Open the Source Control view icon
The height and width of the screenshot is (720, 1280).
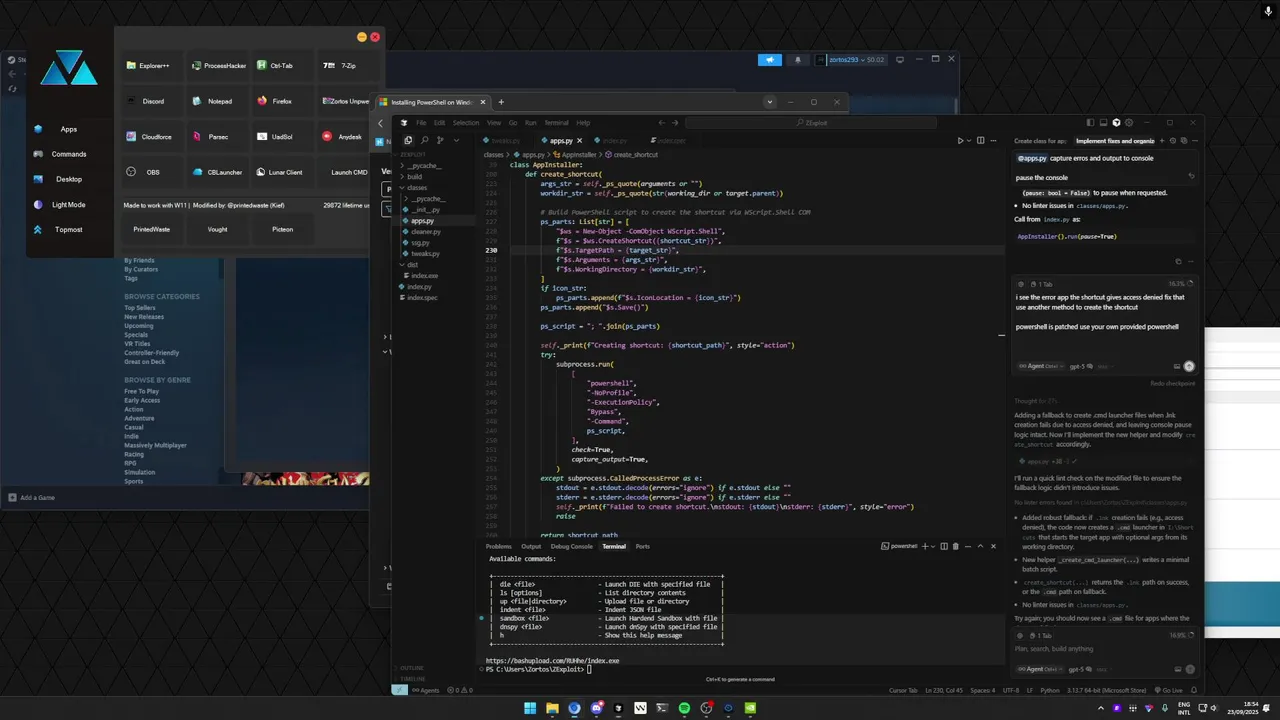tap(440, 140)
